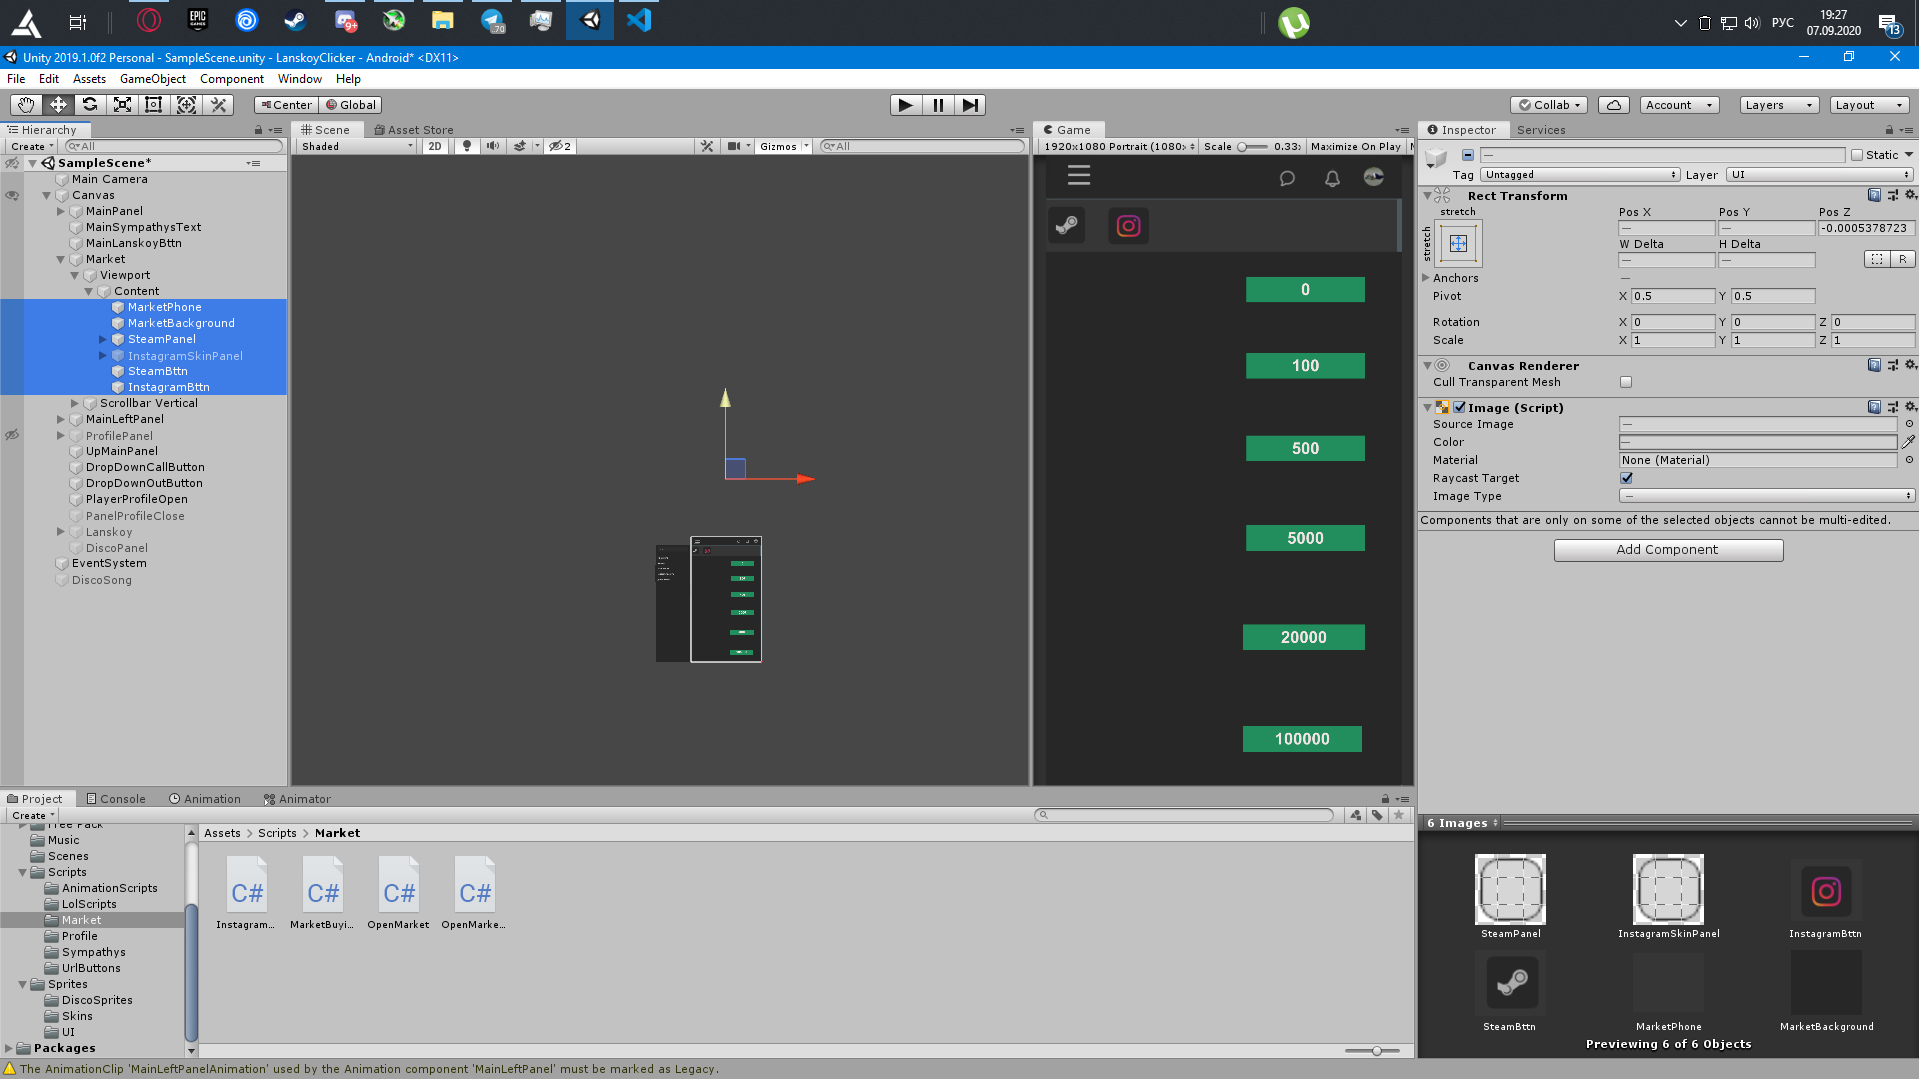The width and height of the screenshot is (1919, 1079).
Task: Open the Layers dropdown
Action: 1778,105
